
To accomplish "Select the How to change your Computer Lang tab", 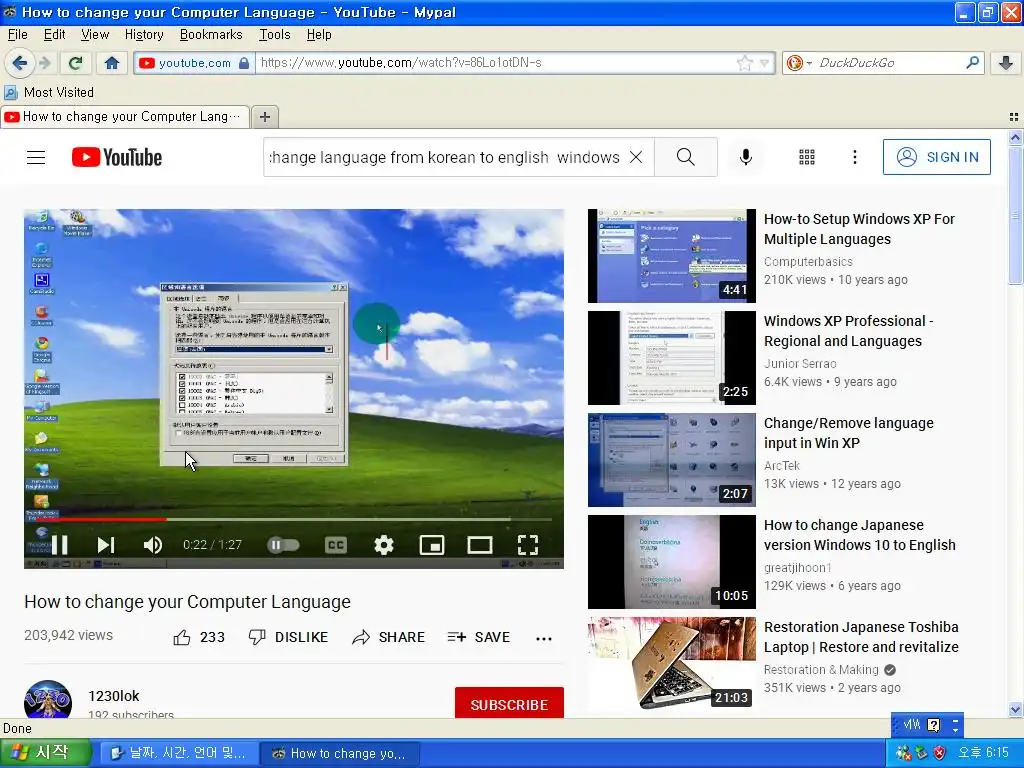I will (125, 117).
